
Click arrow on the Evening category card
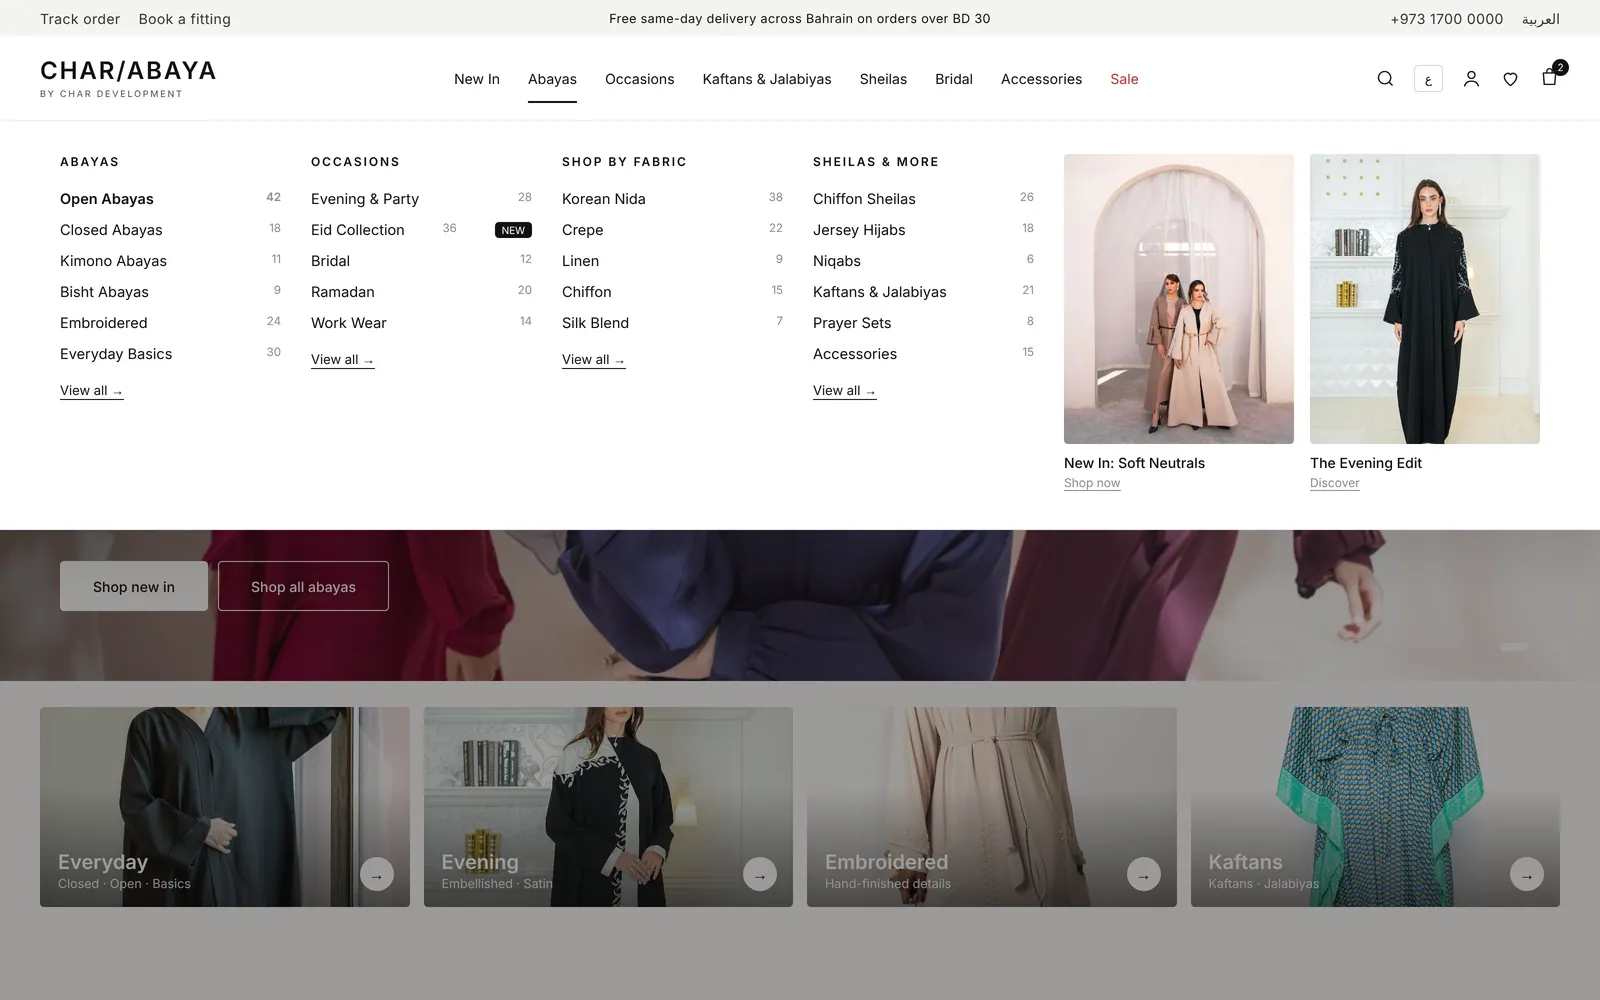tap(760, 875)
